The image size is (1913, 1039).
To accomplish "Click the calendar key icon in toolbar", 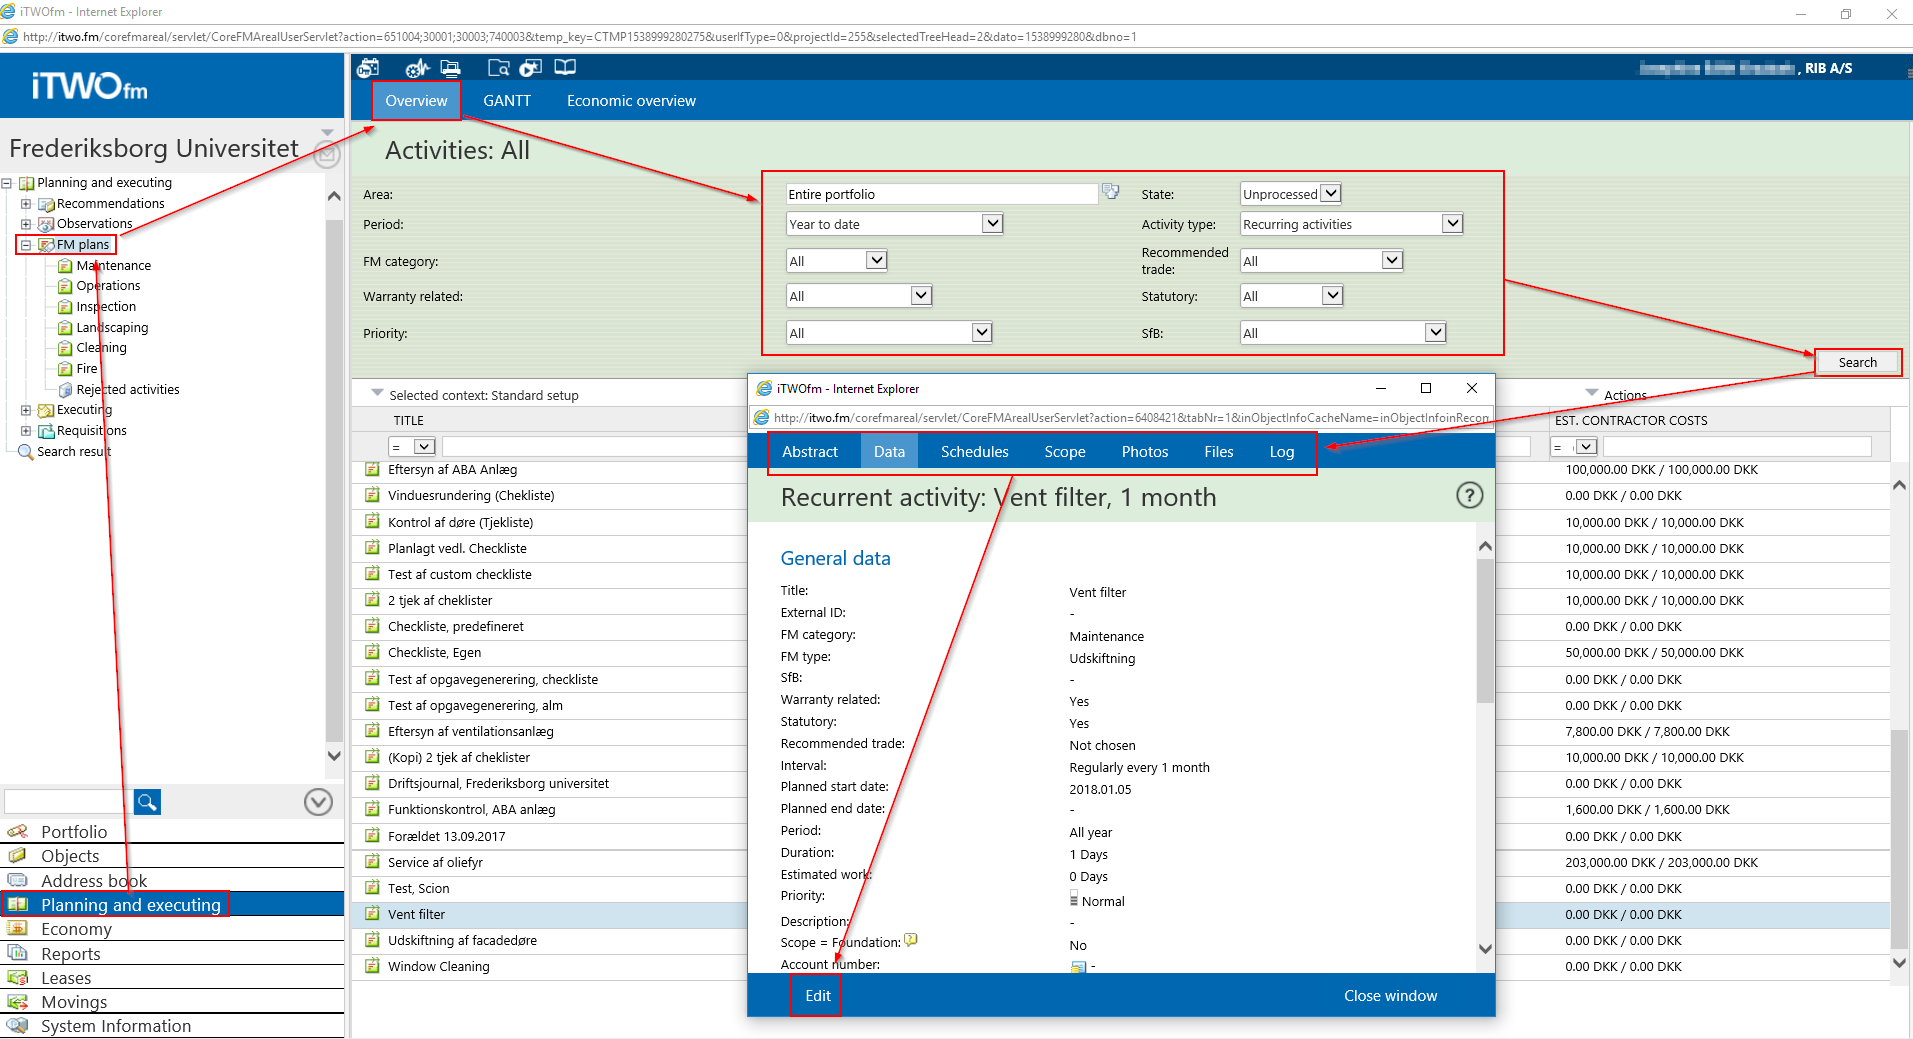I will [x=368, y=68].
